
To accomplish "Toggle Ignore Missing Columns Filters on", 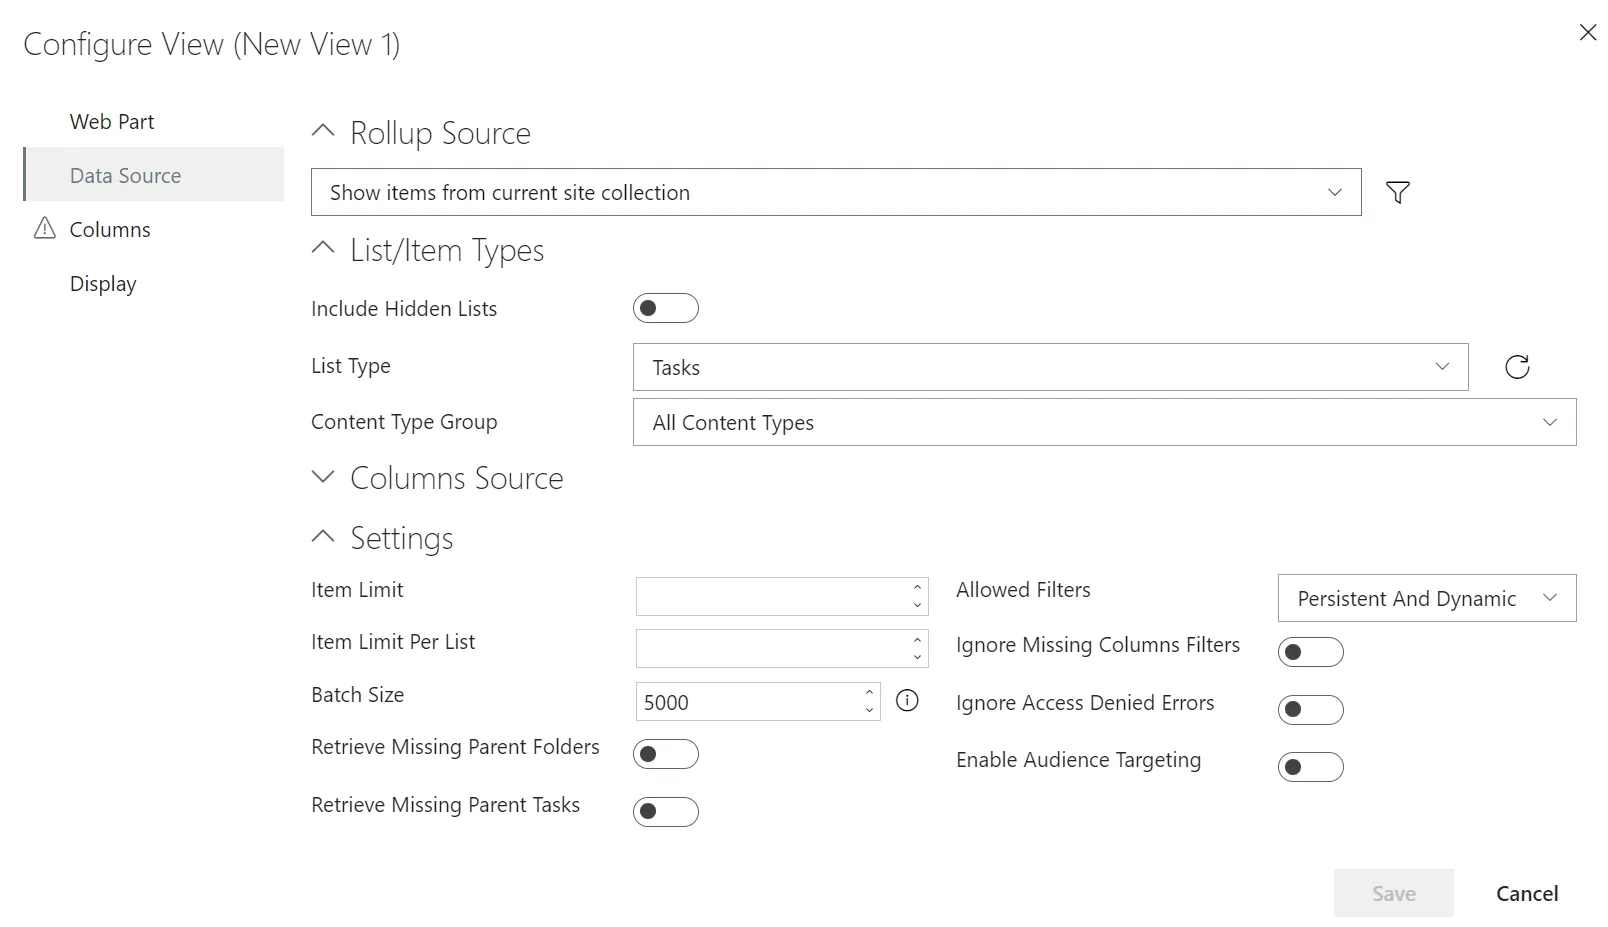I will click(x=1310, y=651).
